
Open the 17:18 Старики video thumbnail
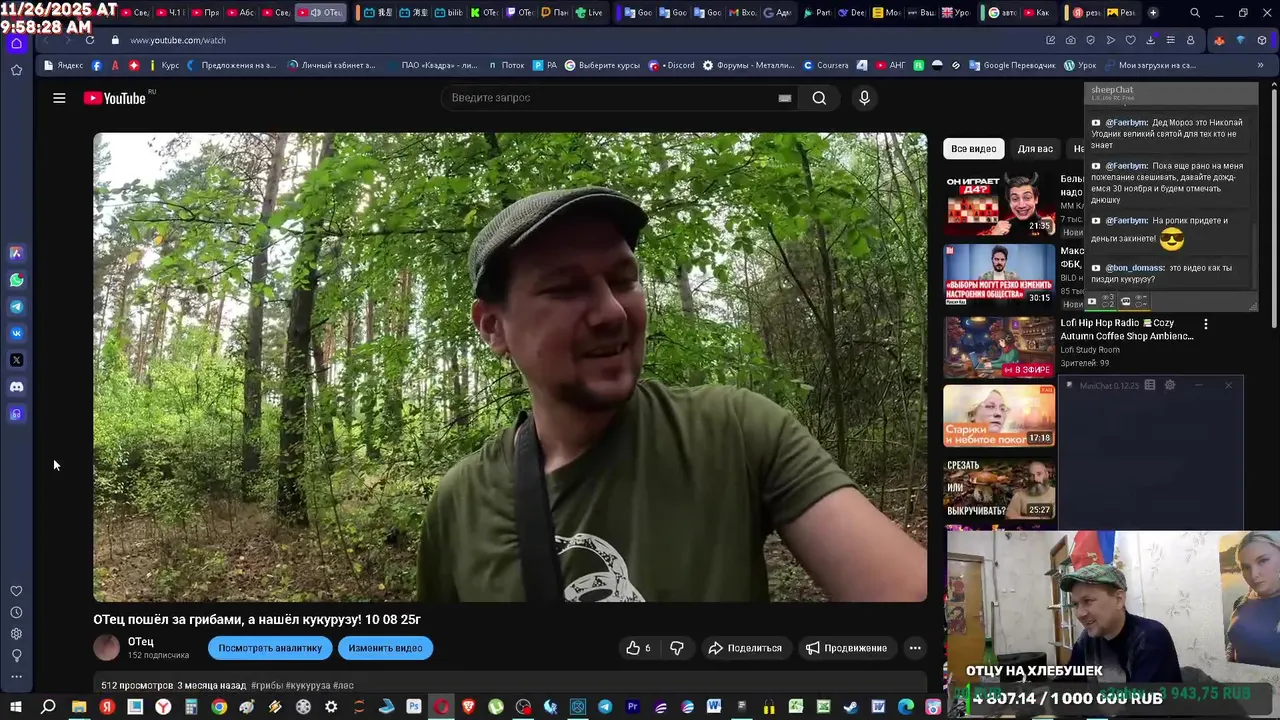(999, 416)
